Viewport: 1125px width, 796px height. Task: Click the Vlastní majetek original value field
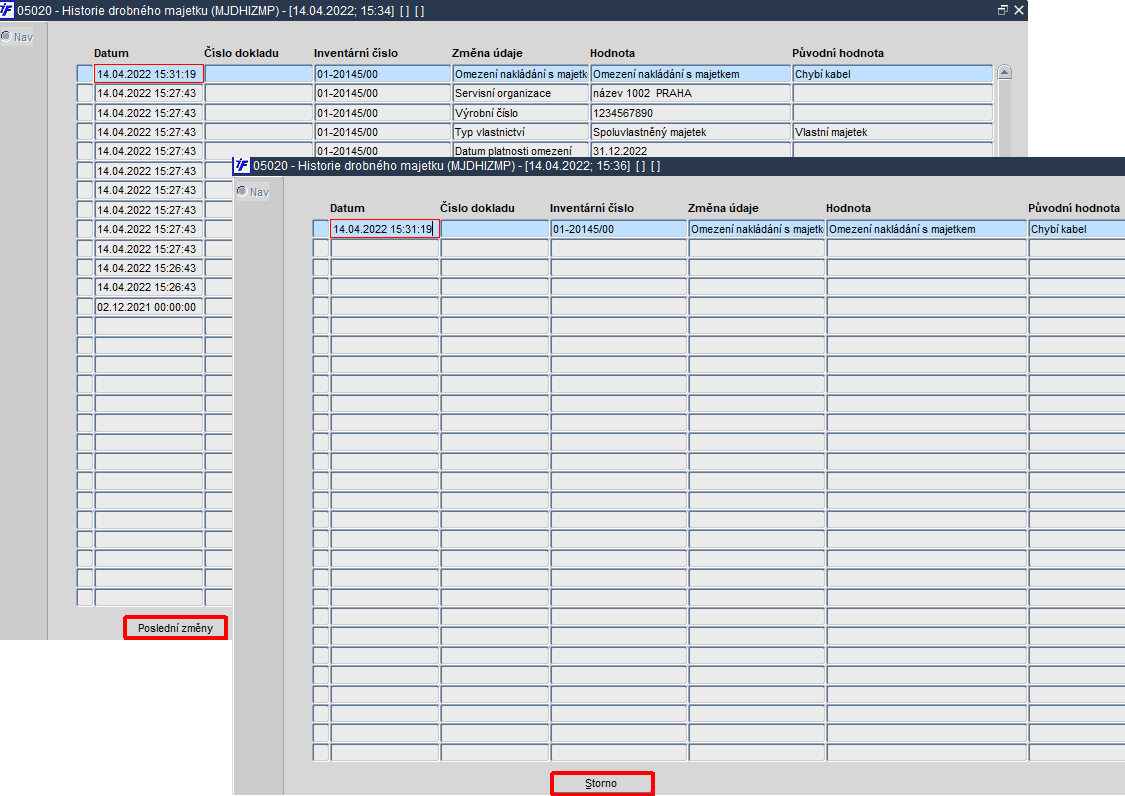[892, 132]
